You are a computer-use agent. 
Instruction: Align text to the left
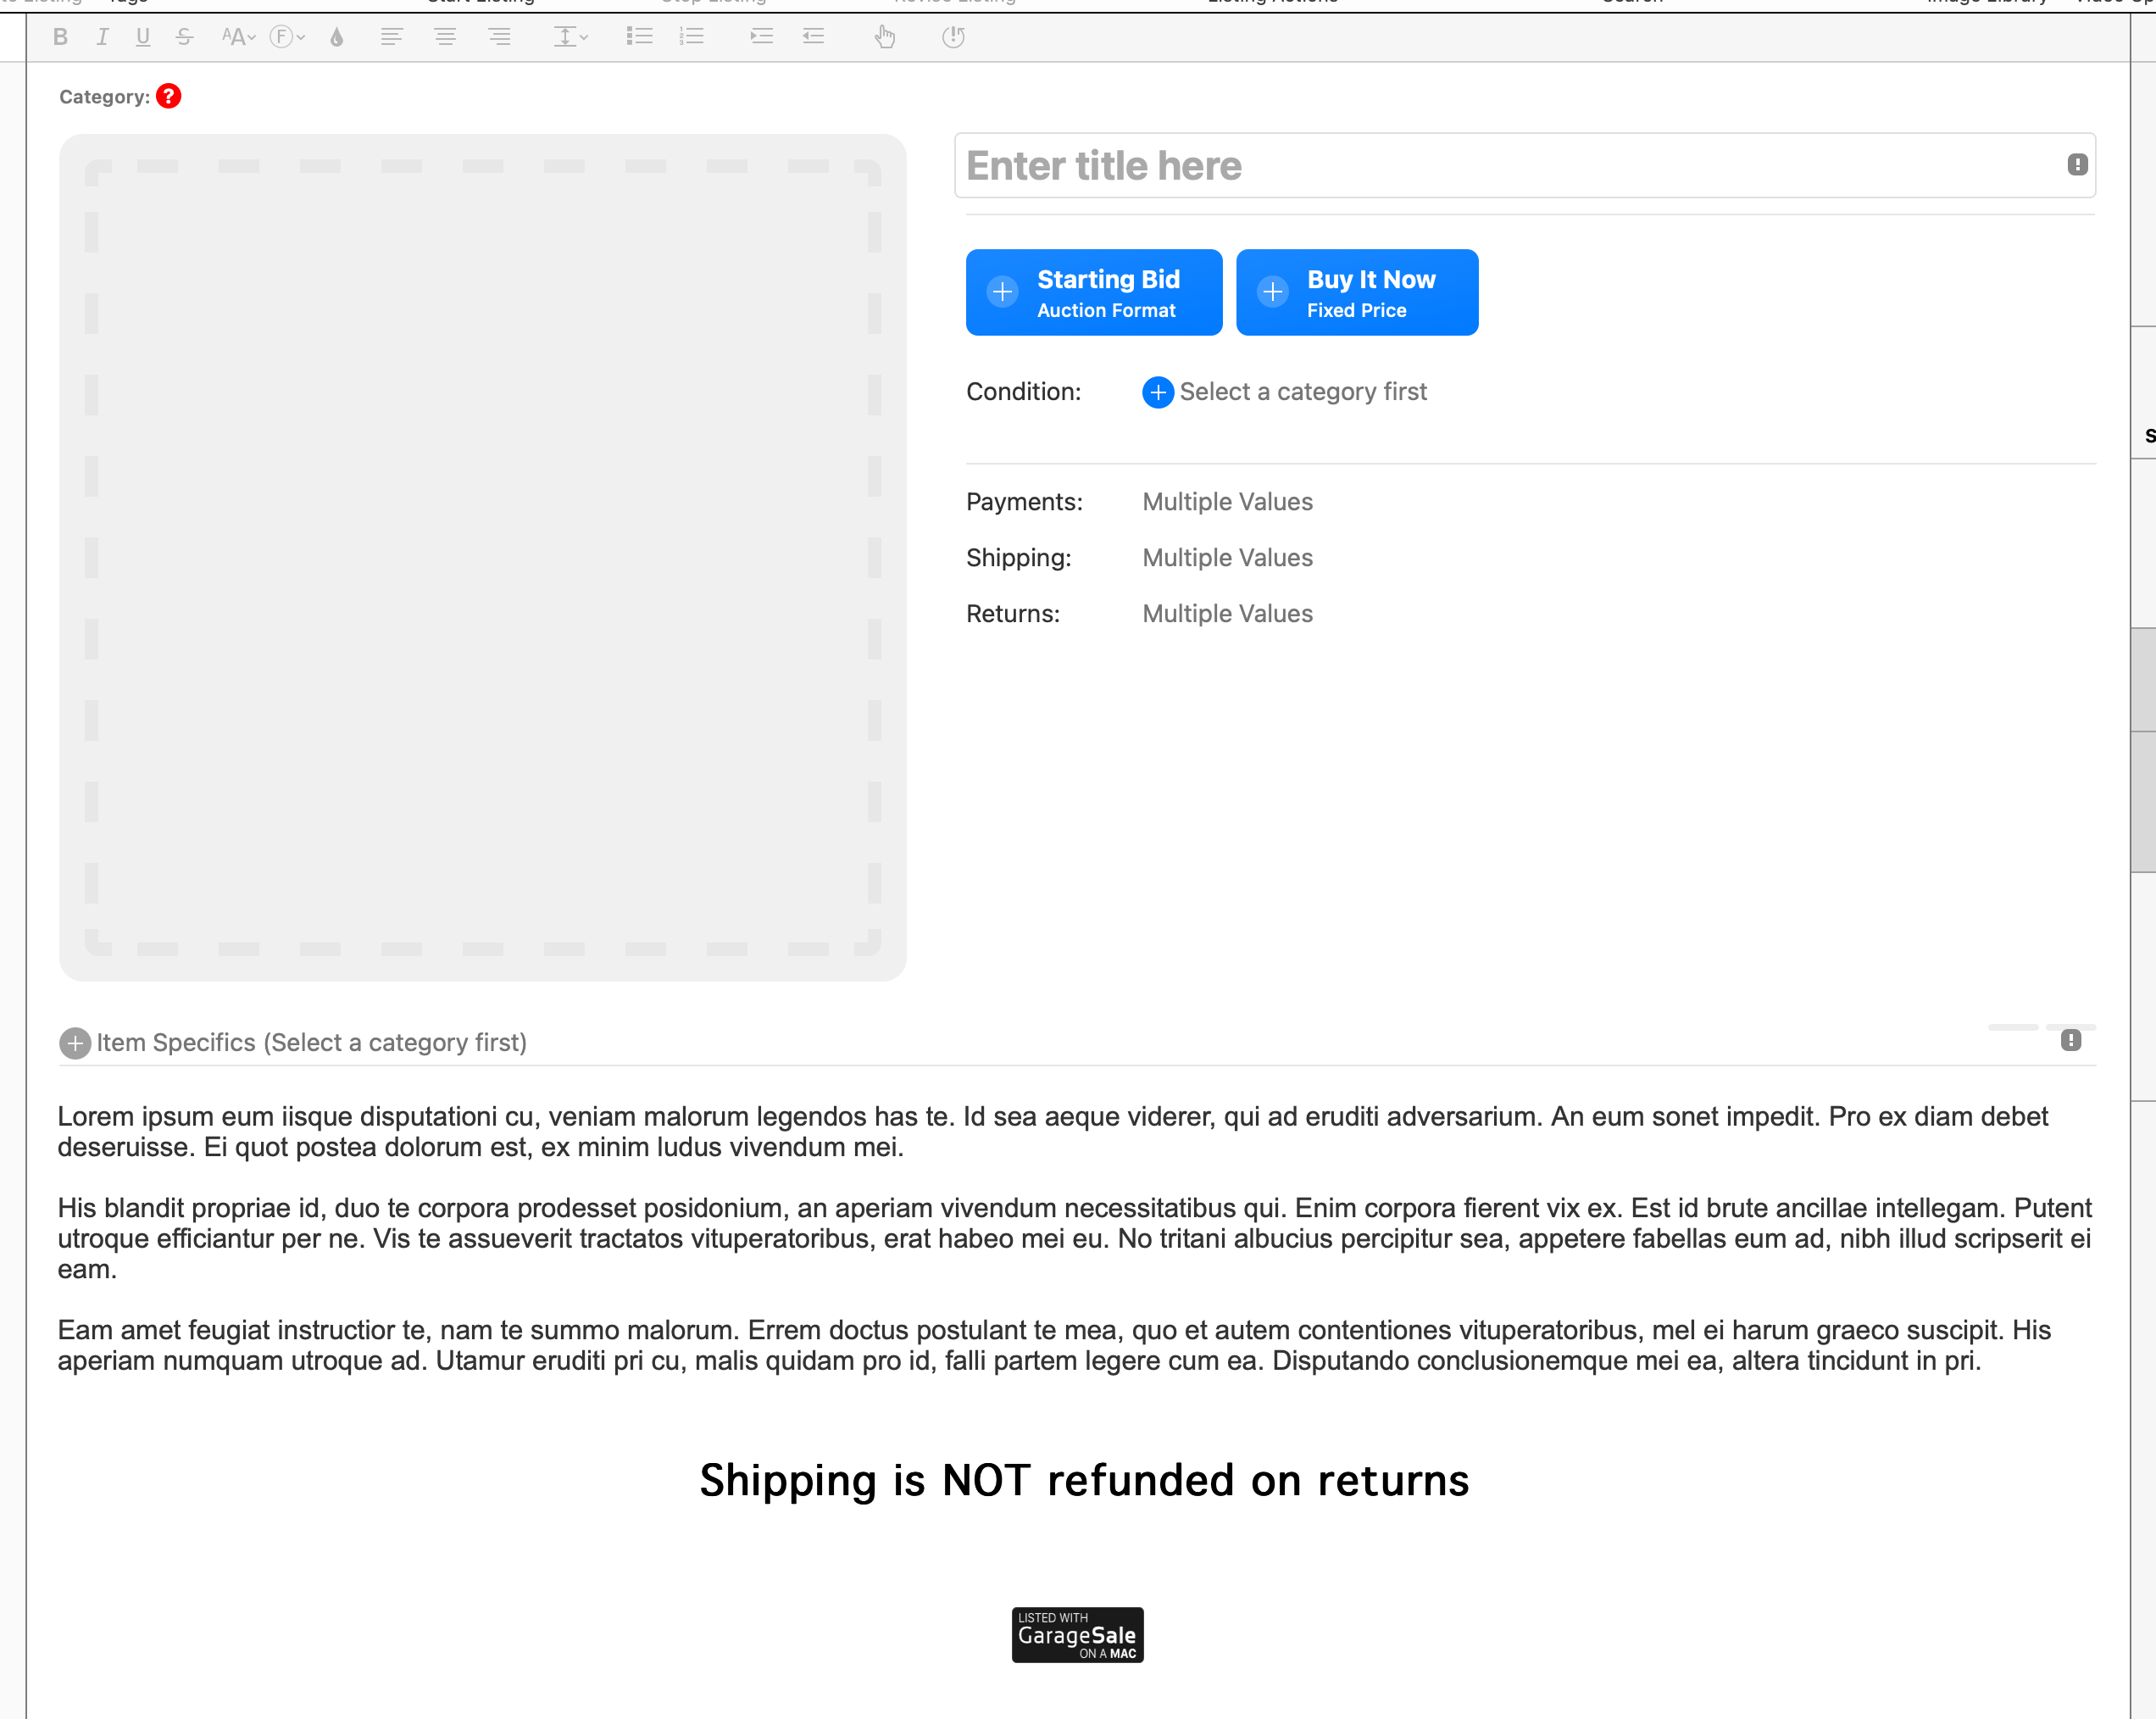tap(391, 37)
